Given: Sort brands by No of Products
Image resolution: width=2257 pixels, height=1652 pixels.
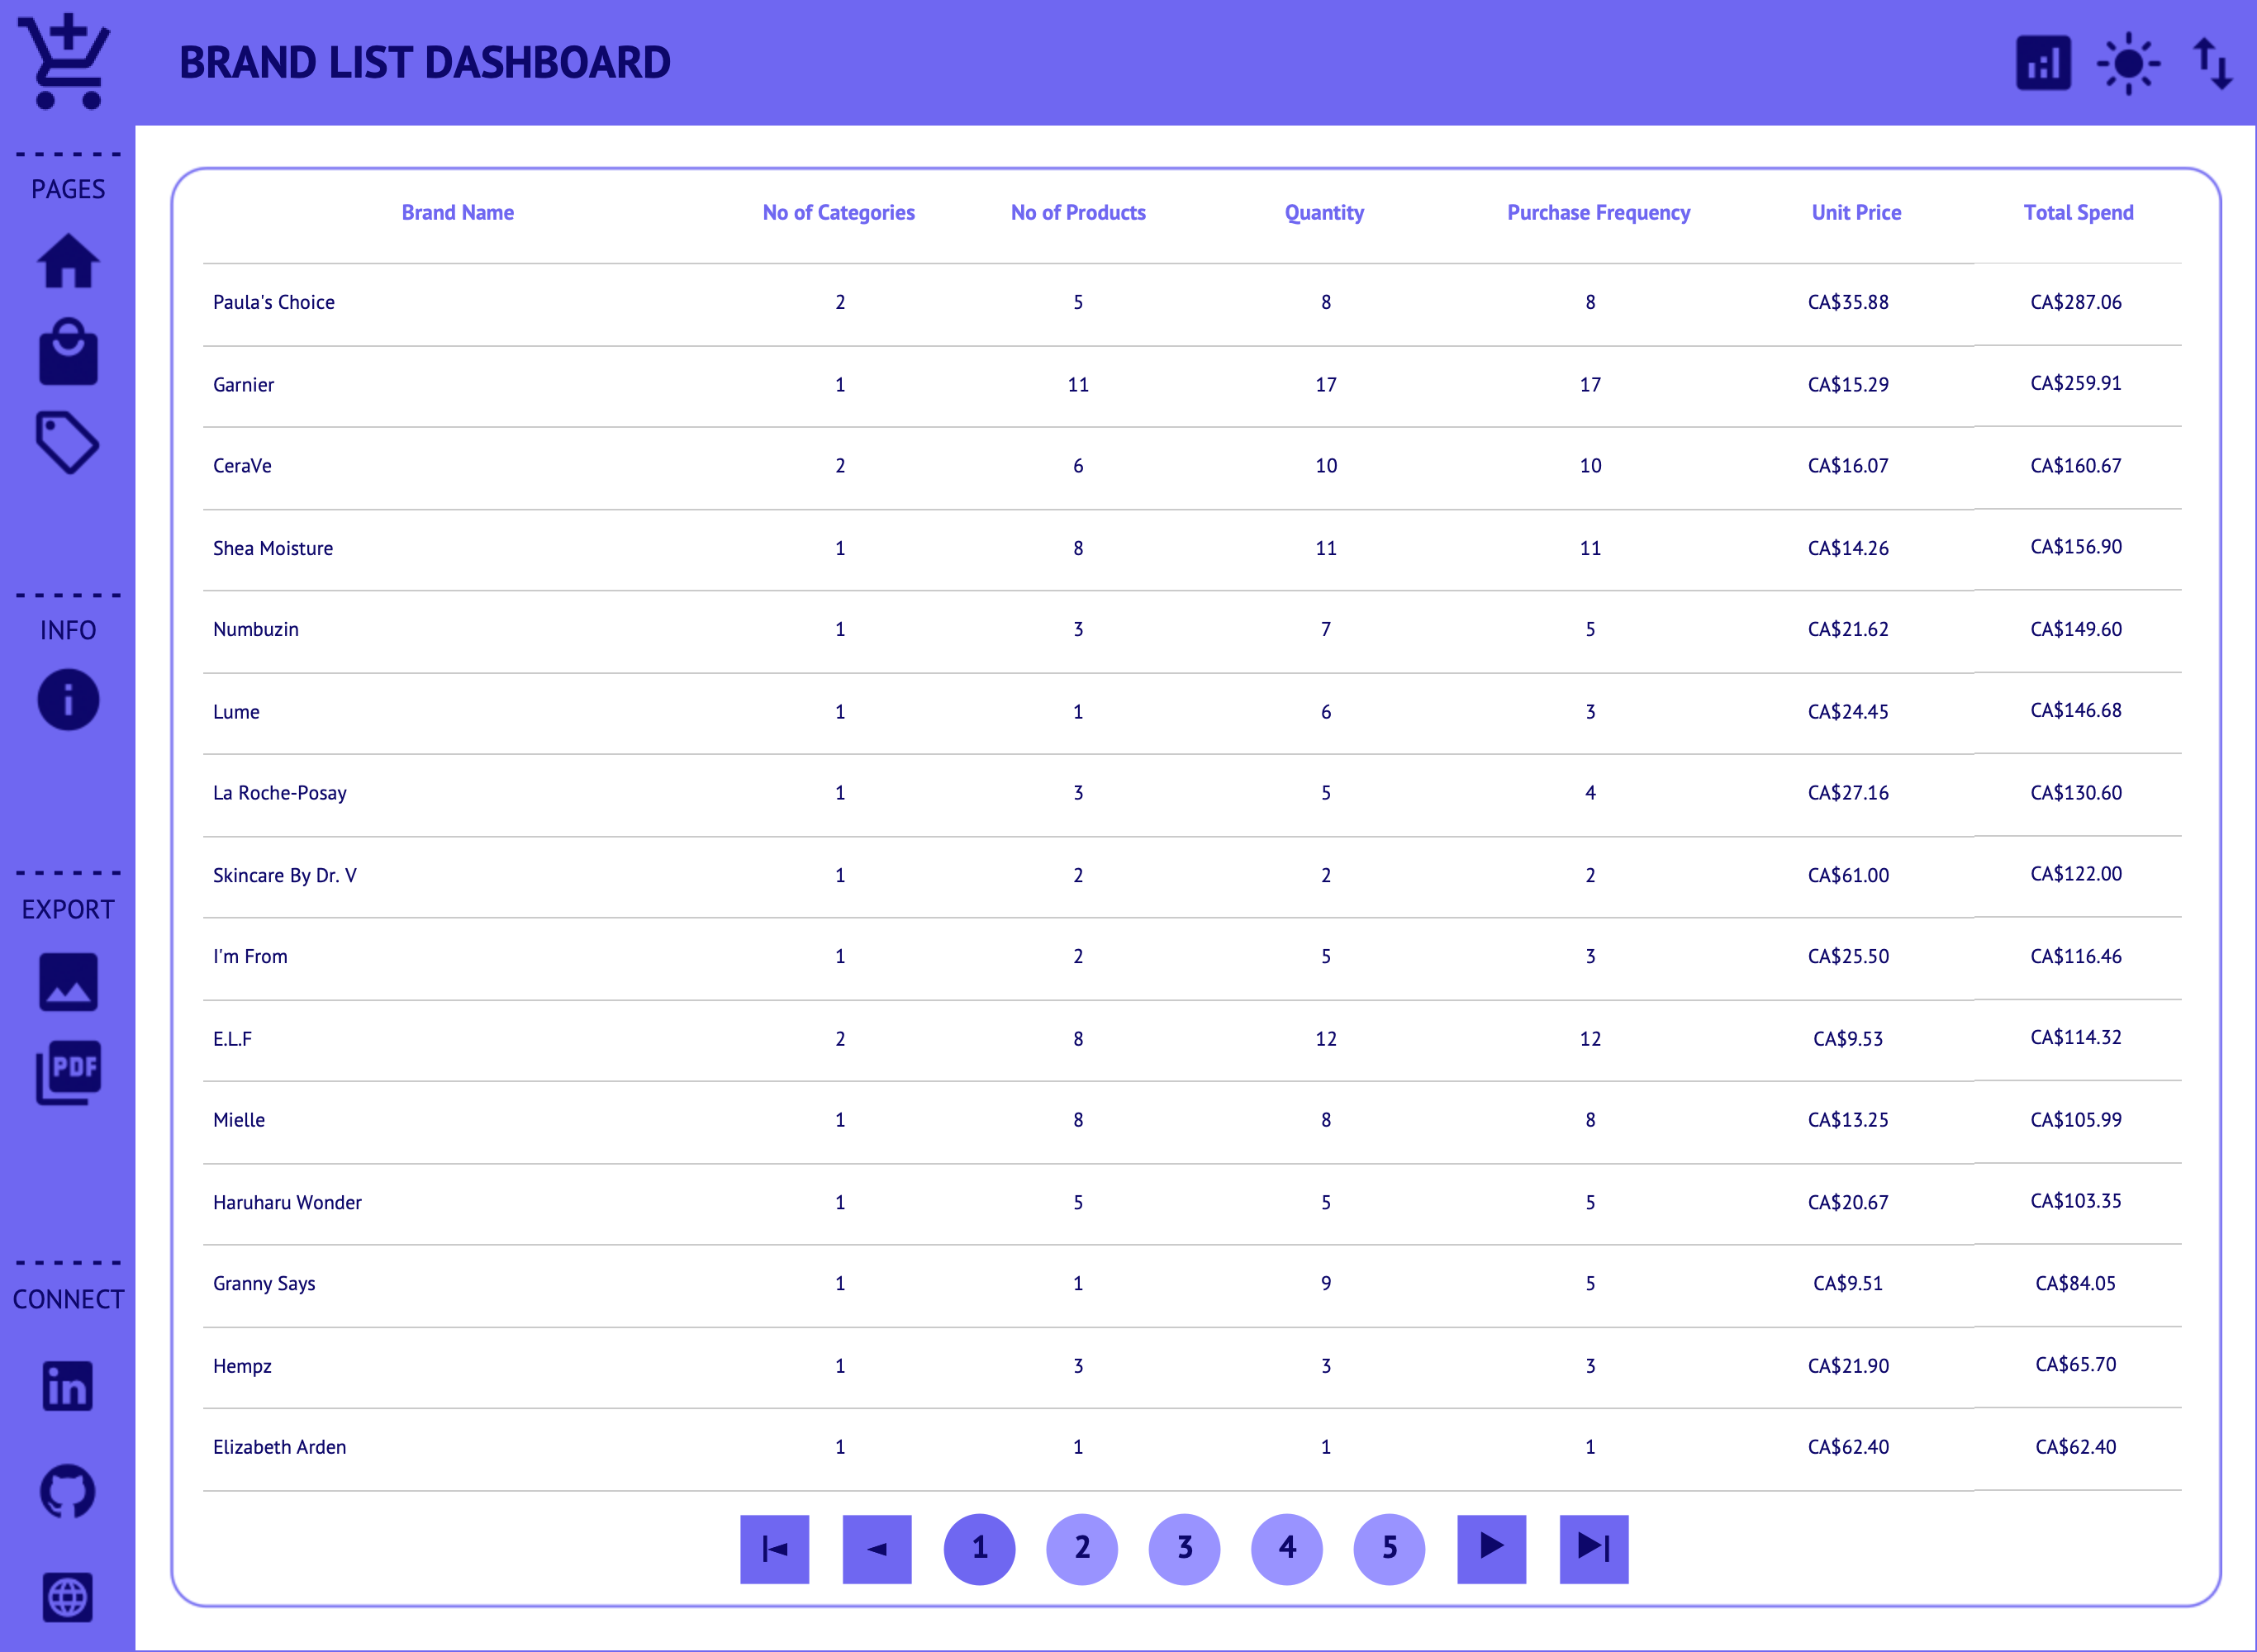Looking at the screenshot, I should pos(1078,212).
